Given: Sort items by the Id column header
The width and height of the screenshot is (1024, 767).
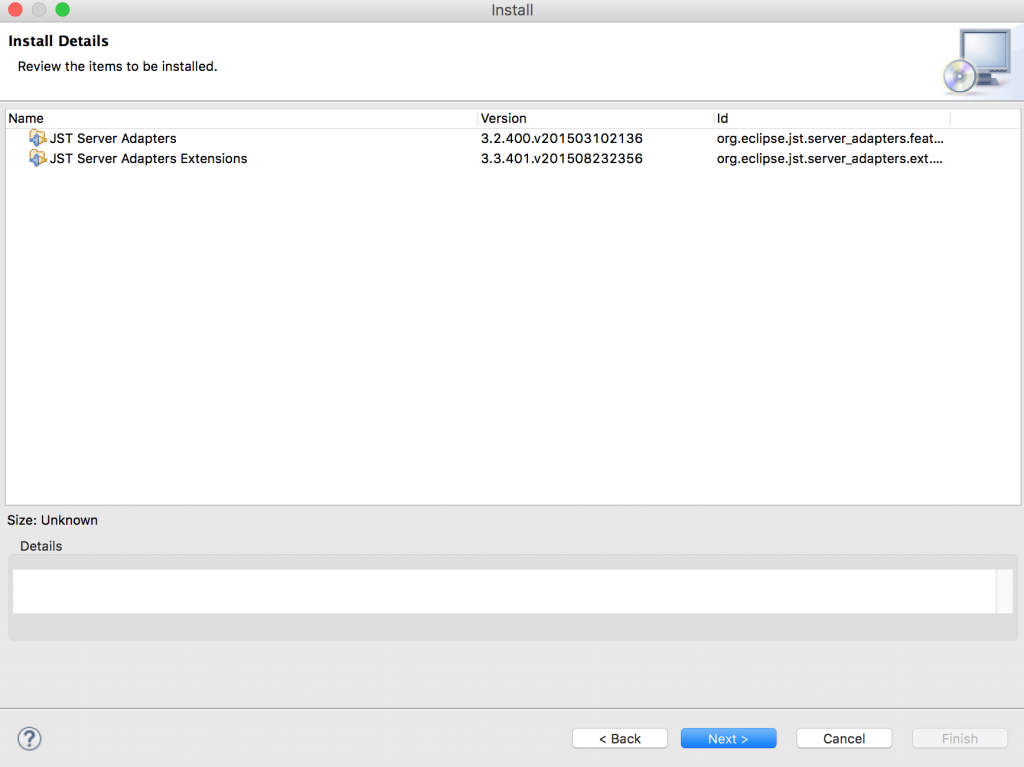Looking at the screenshot, I should click(831, 118).
